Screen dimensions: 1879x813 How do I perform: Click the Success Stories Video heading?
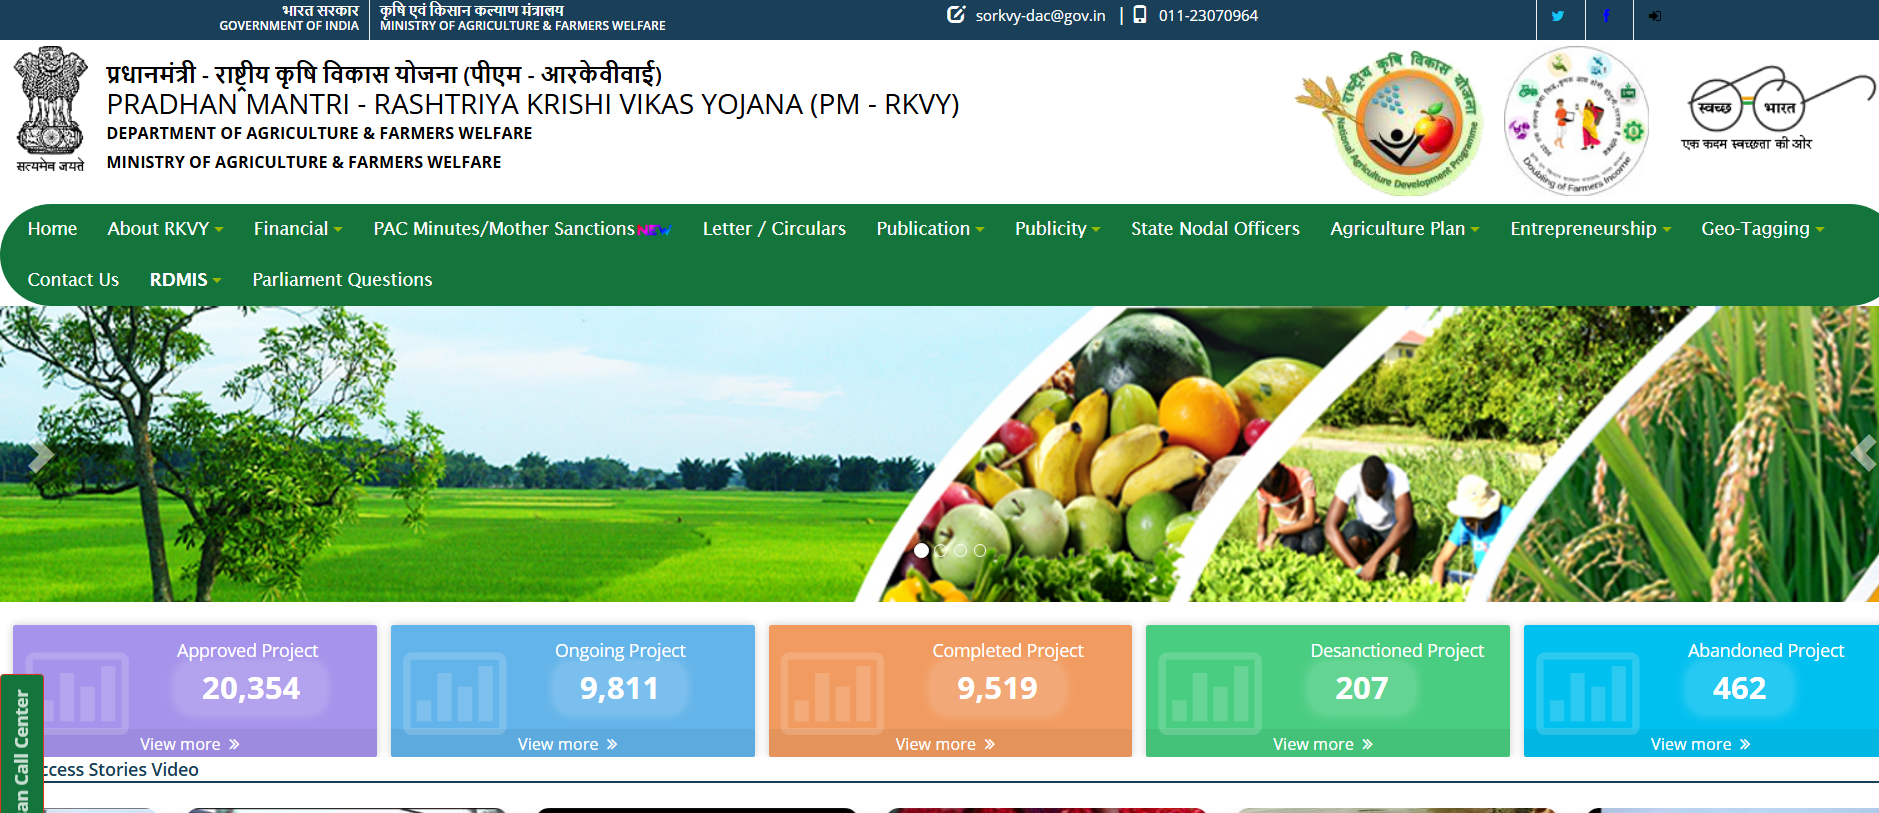tap(120, 770)
